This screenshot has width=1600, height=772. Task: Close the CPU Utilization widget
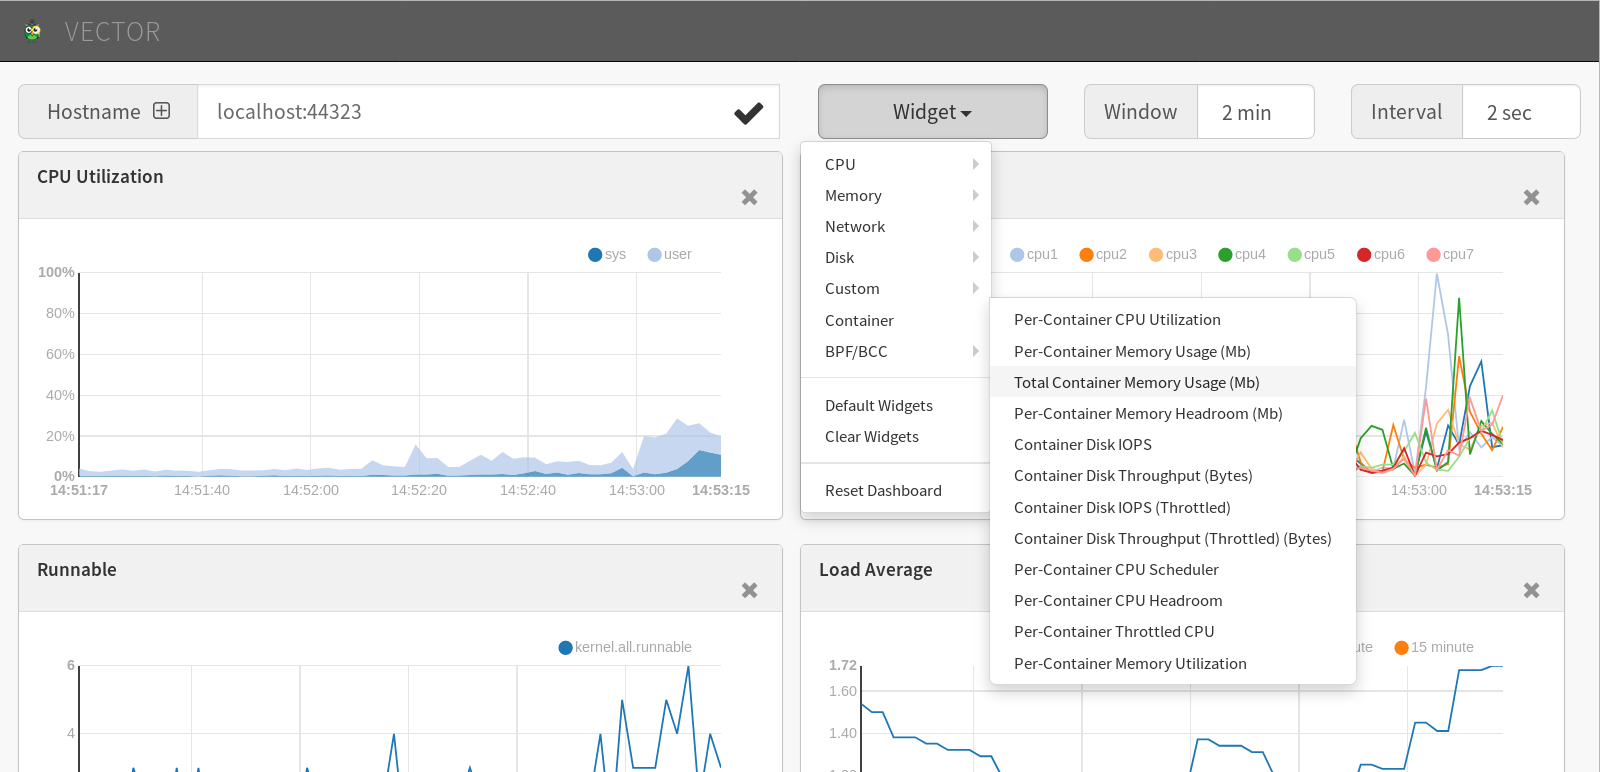click(749, 198)
